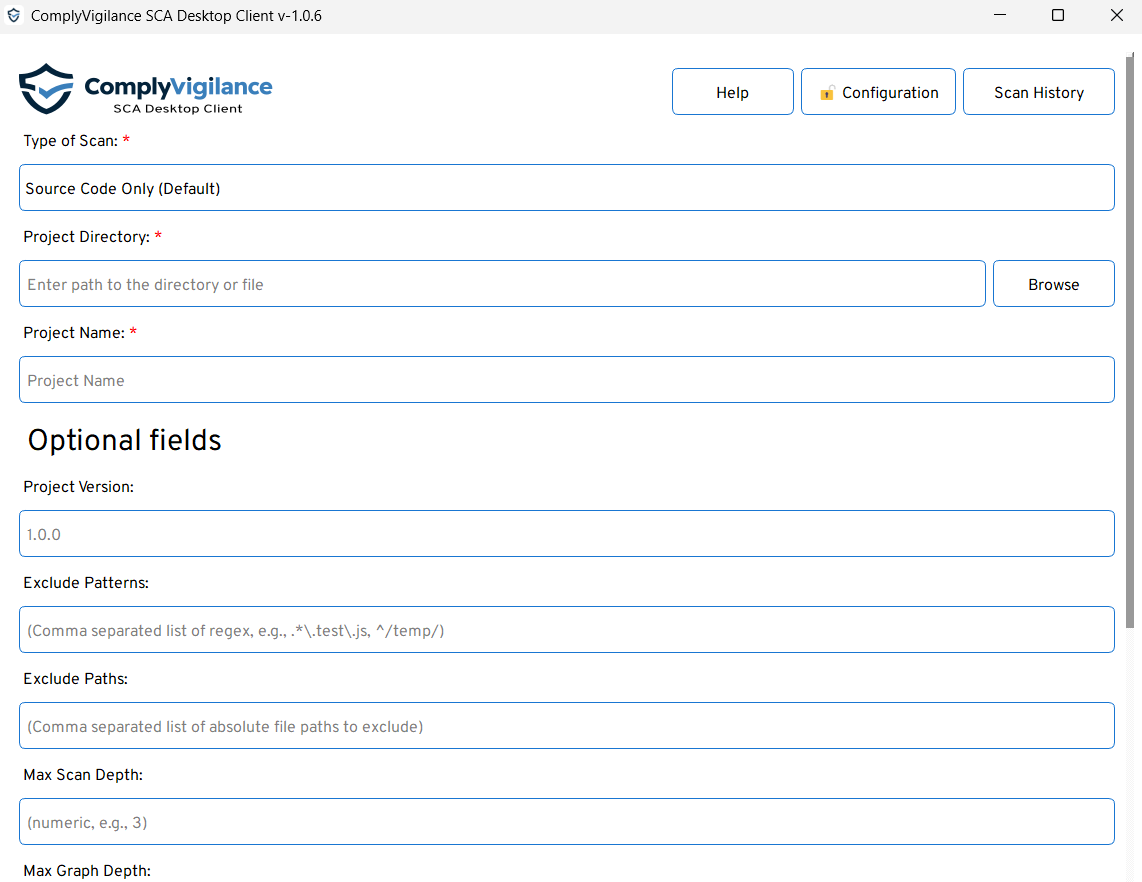Click the ComplyVigilance shield logo
Viewport: 1142px width, 882px height.
click(46, 90)
